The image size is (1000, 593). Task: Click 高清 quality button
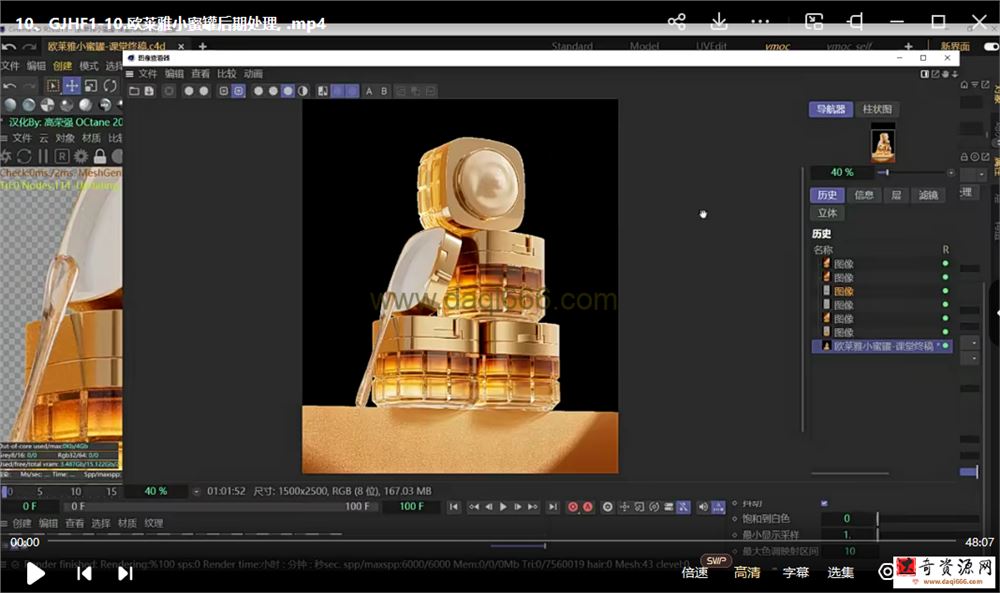[x=746, y=573]
